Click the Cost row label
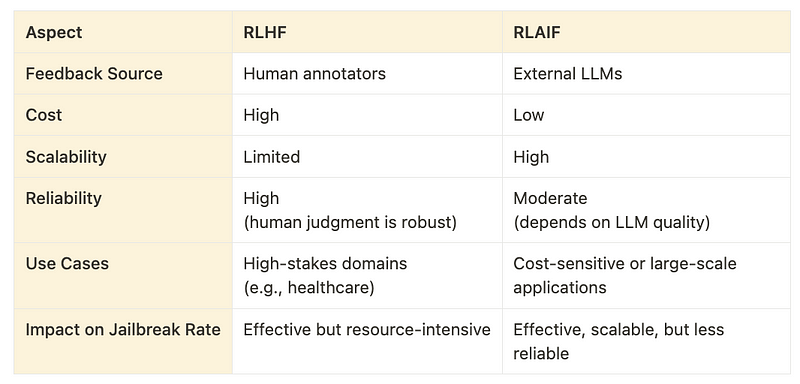 tap(44, 115)
